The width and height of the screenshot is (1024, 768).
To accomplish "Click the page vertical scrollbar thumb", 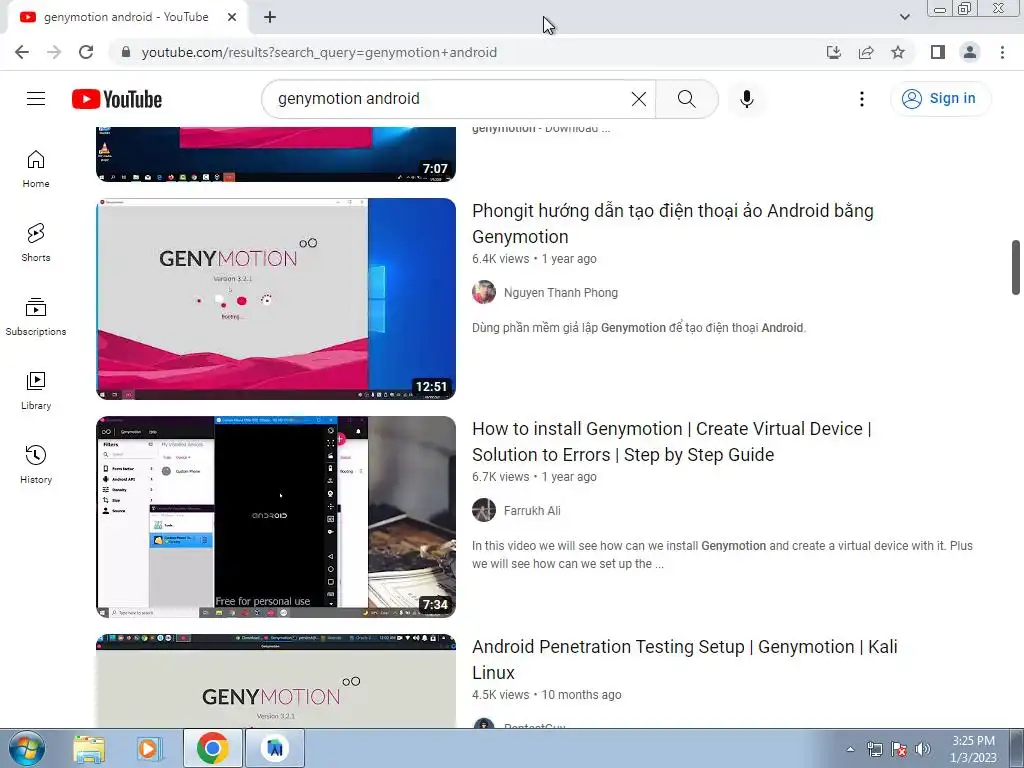I will [x=1016, y=267].
